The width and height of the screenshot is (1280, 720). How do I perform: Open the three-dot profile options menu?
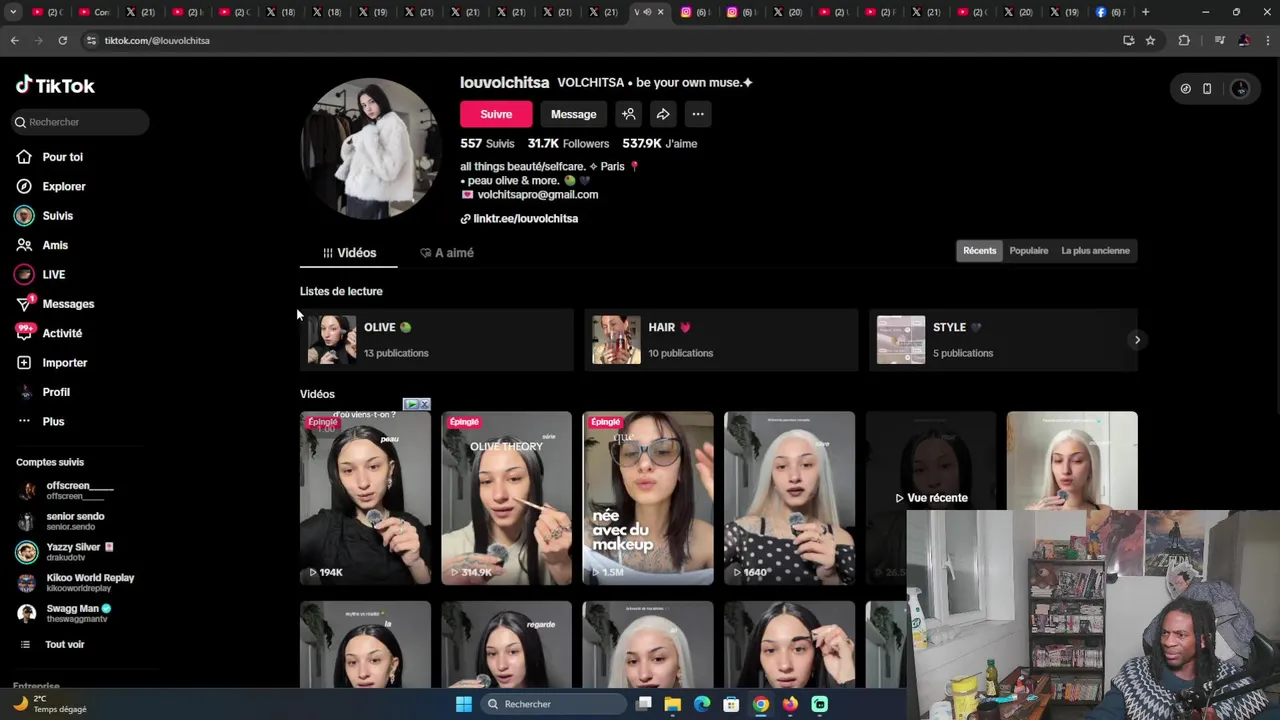(698, 114)
